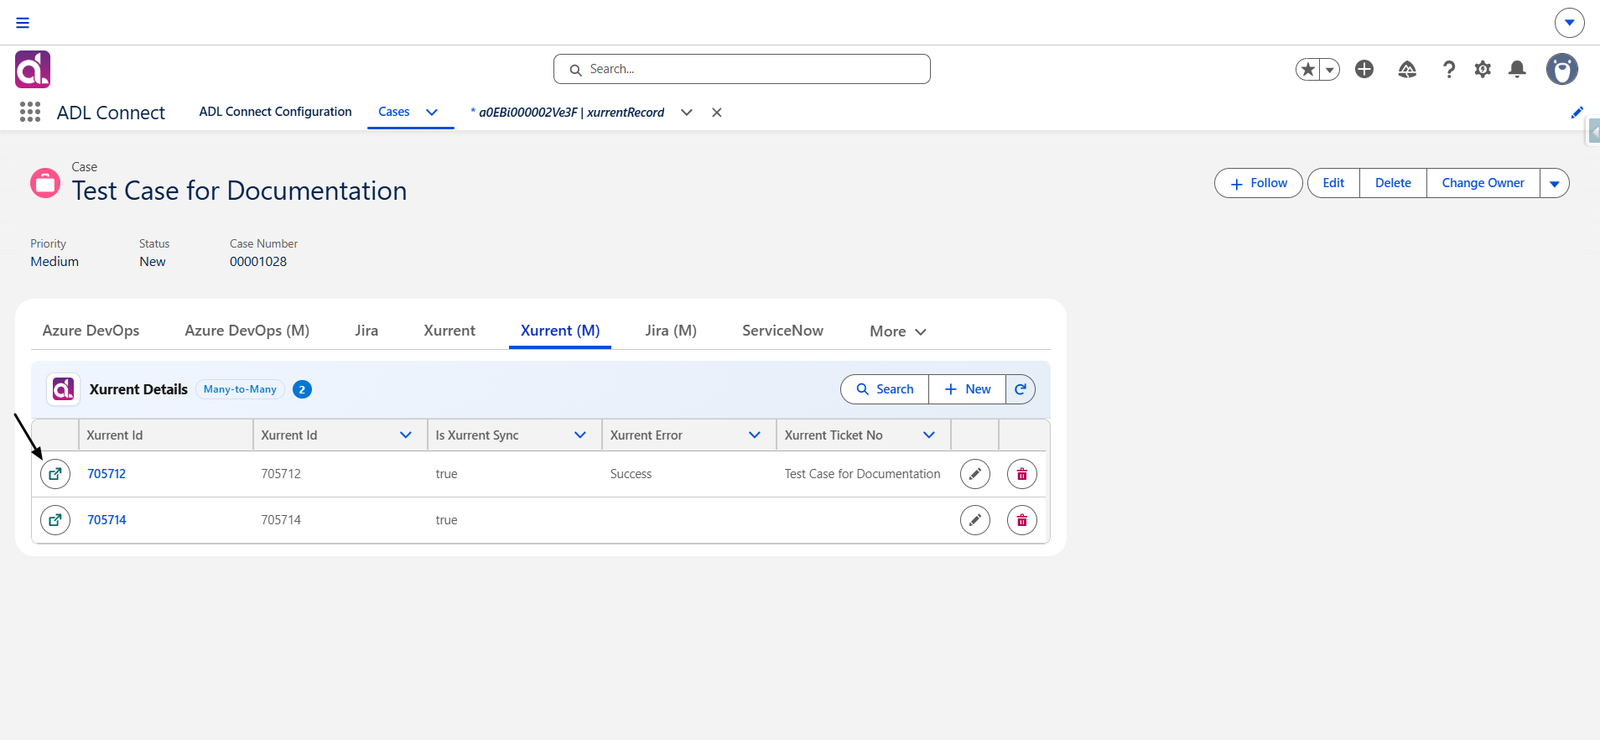Open record 705714 in external view icon
This screenshot has width=1600, height=740.
55,520
